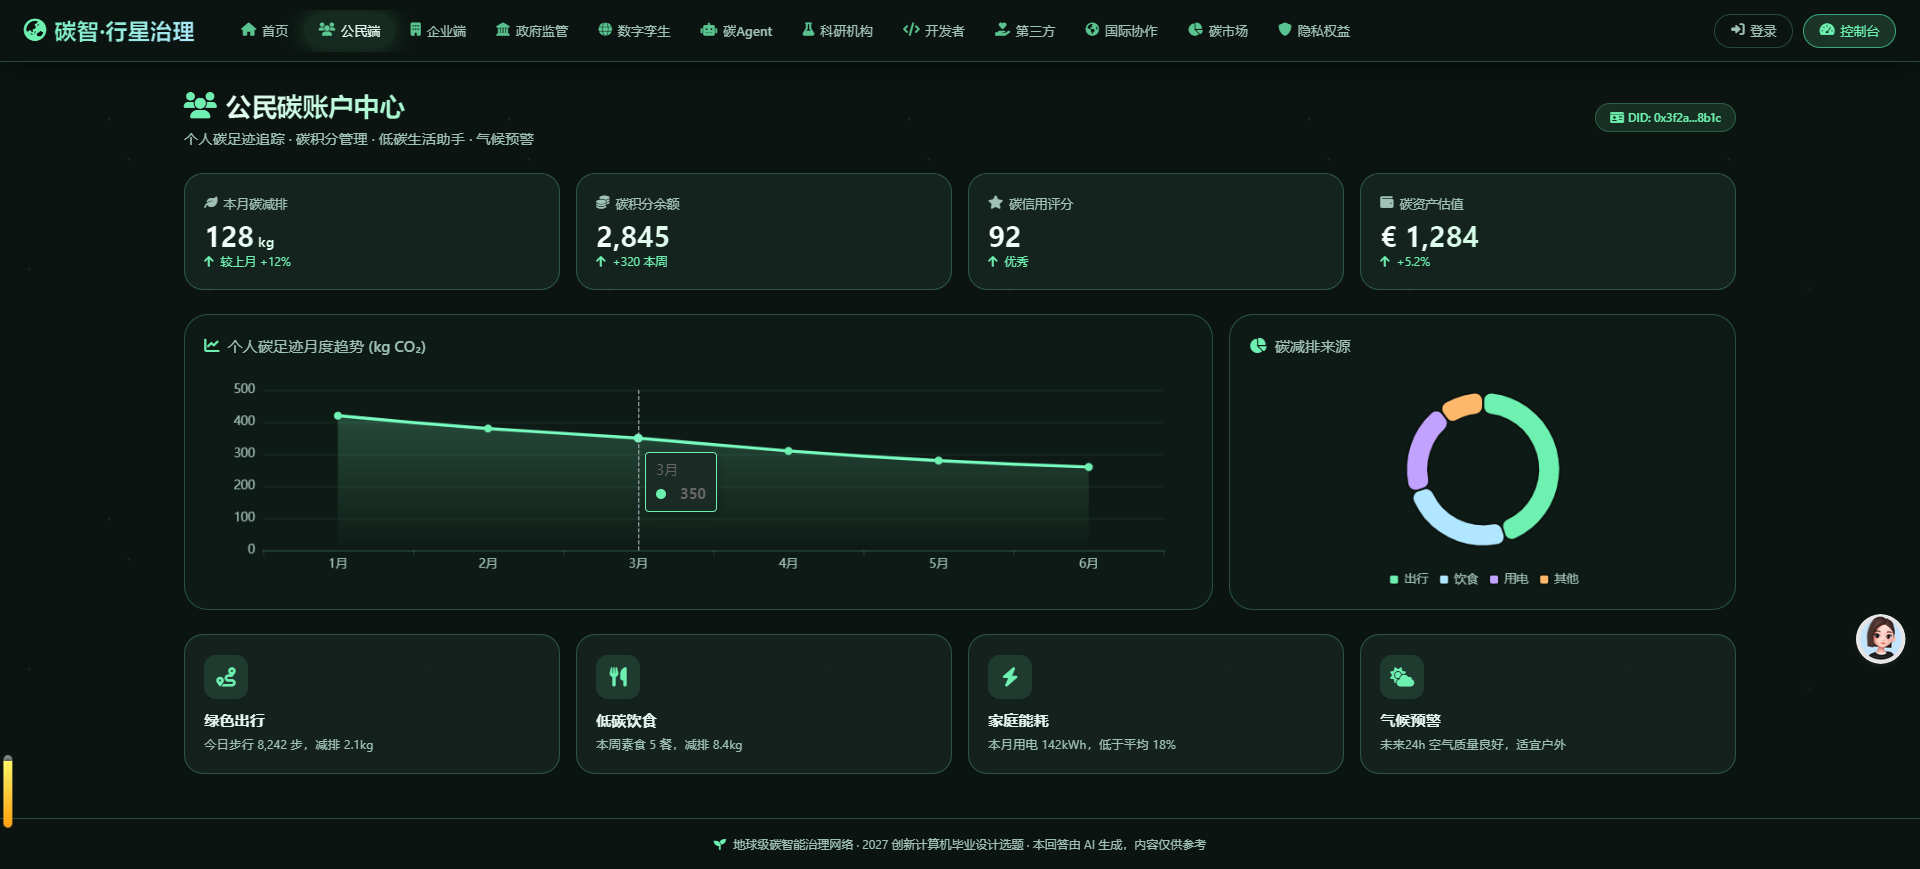Click the 登录 button
This screenshot has width=1920, height=869.
(1753, 31)
